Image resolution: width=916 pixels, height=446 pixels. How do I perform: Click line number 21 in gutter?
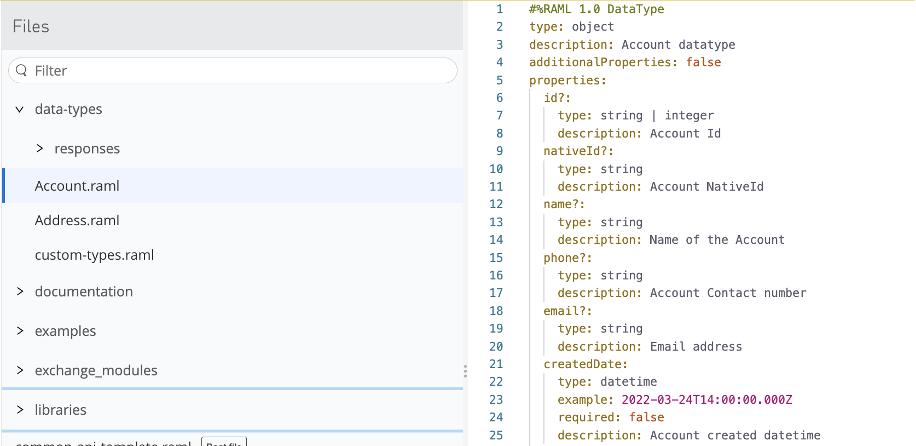coord(497,364)
